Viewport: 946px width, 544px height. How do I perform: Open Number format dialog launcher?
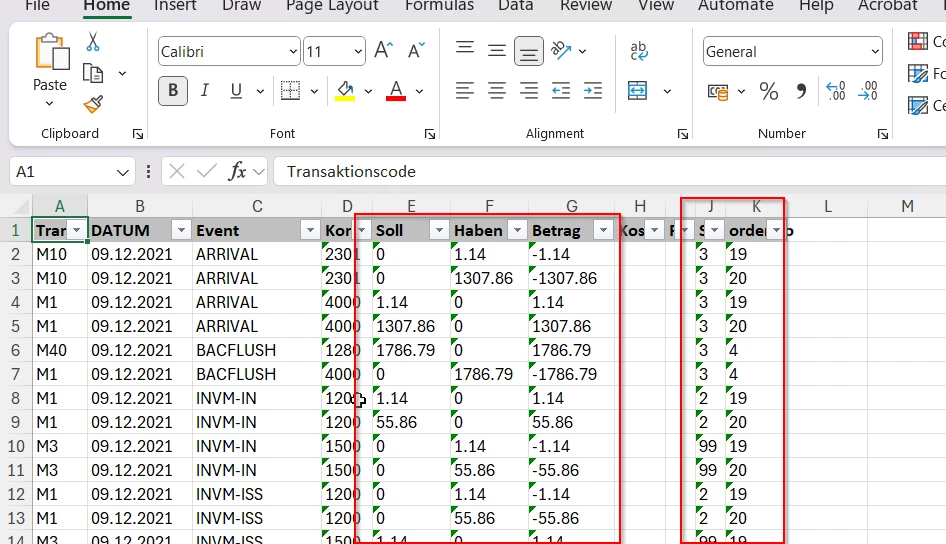click(883, 134)
